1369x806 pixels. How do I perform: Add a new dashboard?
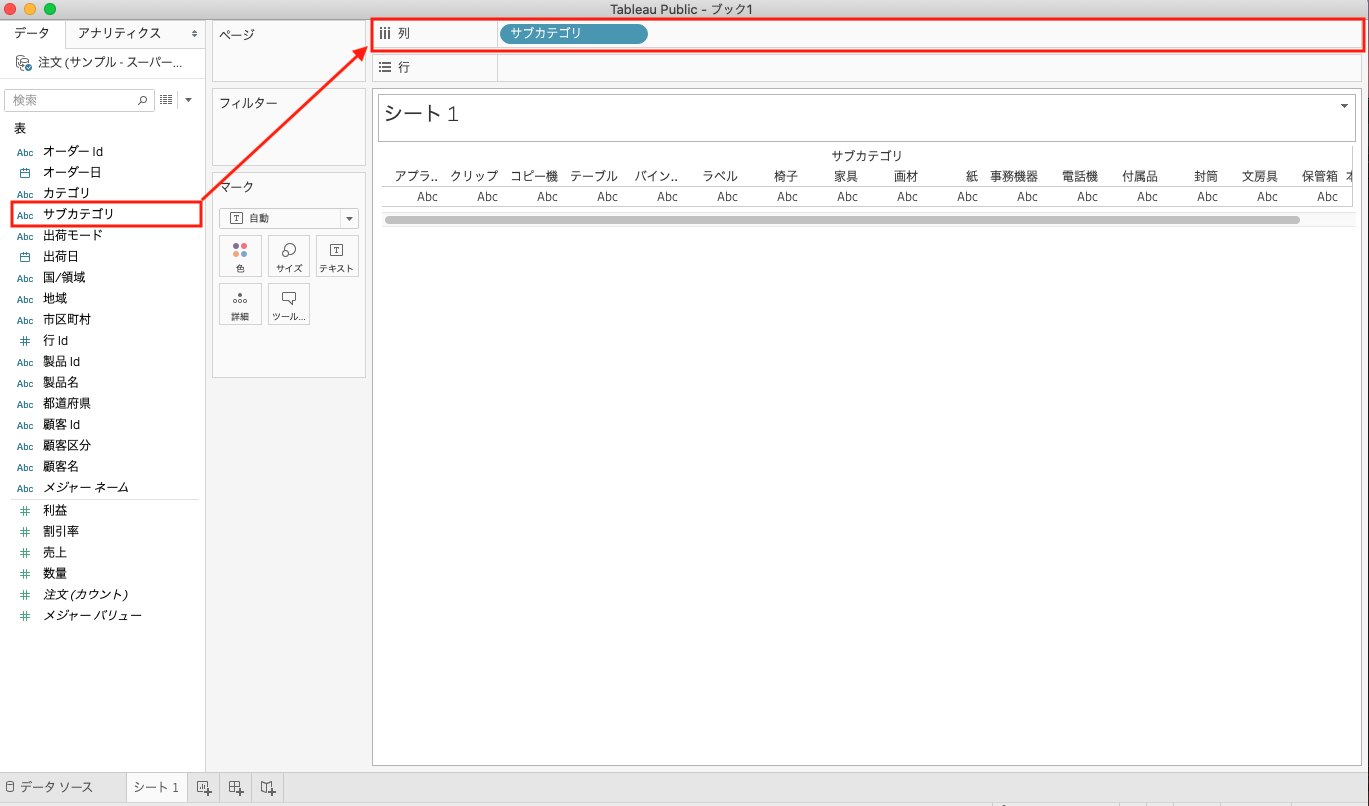[x=236, y=788]
